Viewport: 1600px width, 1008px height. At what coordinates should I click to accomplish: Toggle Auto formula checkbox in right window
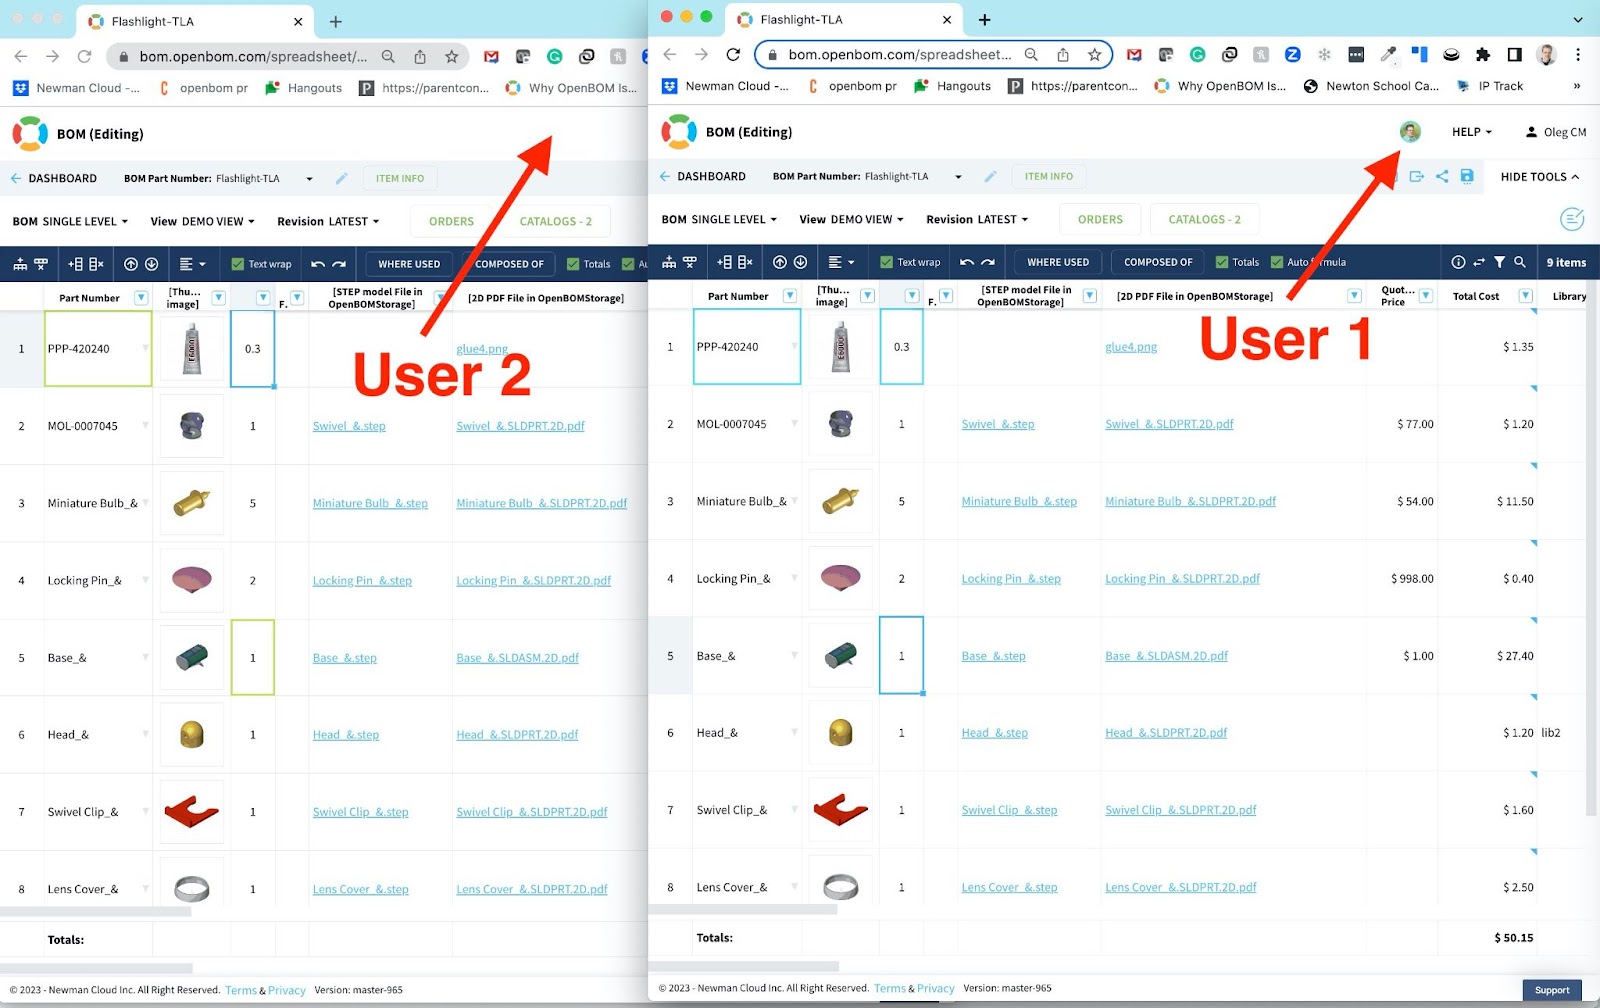pyautogui.click(x=1277, y=262)
